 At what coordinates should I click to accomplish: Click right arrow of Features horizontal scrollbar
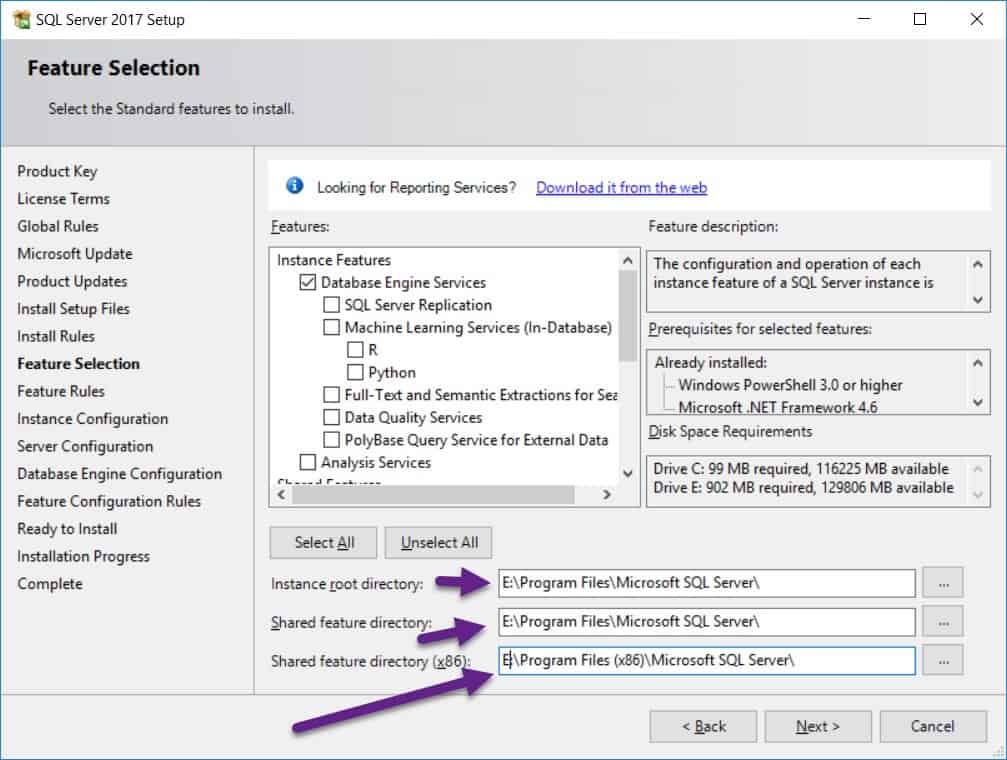606,495
